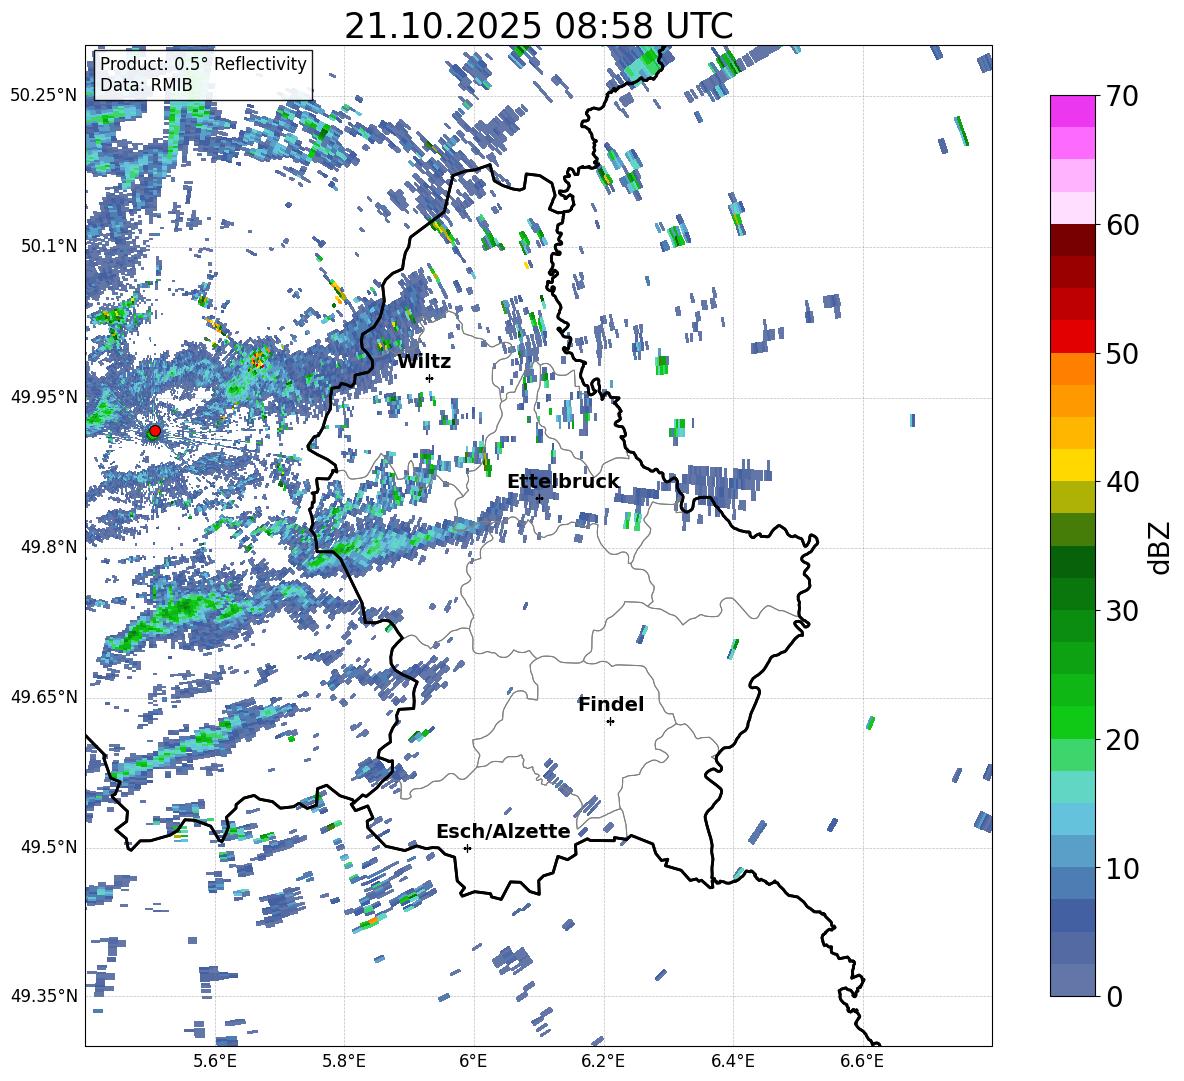Click the 70 tick label on colorbar

click(x=1122, y=97)
